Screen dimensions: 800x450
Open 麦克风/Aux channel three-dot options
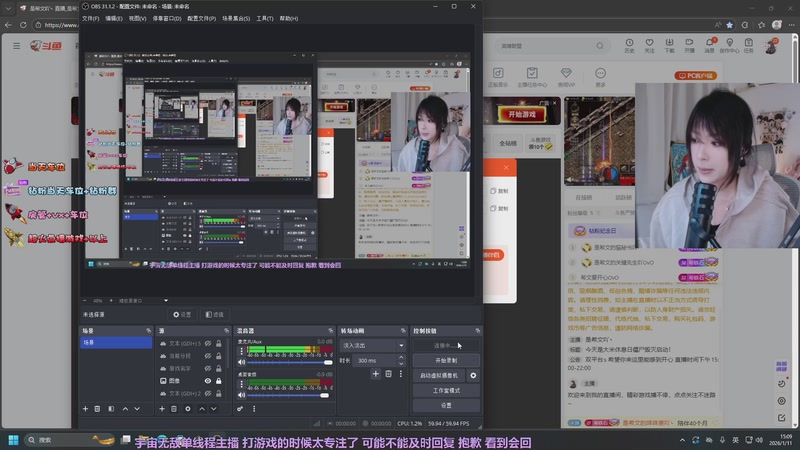click(241, 351)
